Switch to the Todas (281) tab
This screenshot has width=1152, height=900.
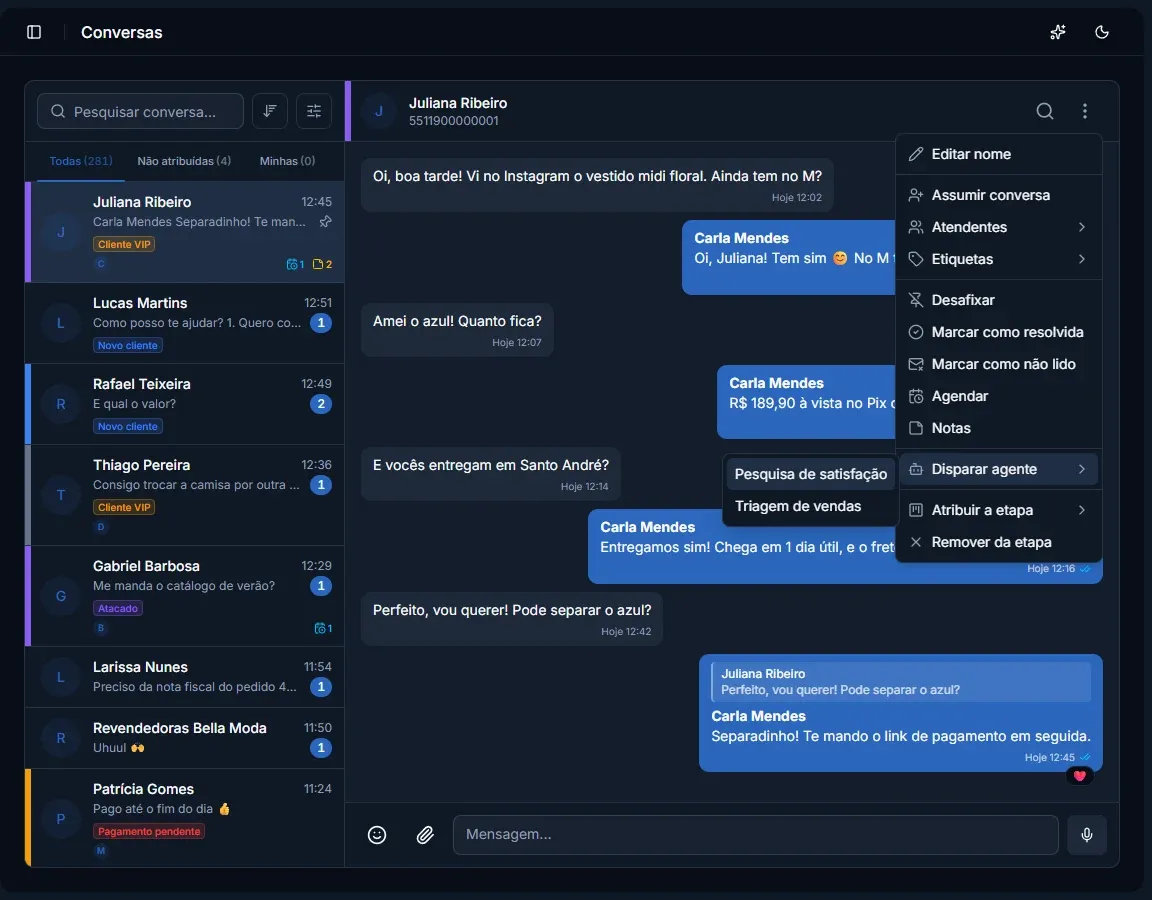[81, 161]
